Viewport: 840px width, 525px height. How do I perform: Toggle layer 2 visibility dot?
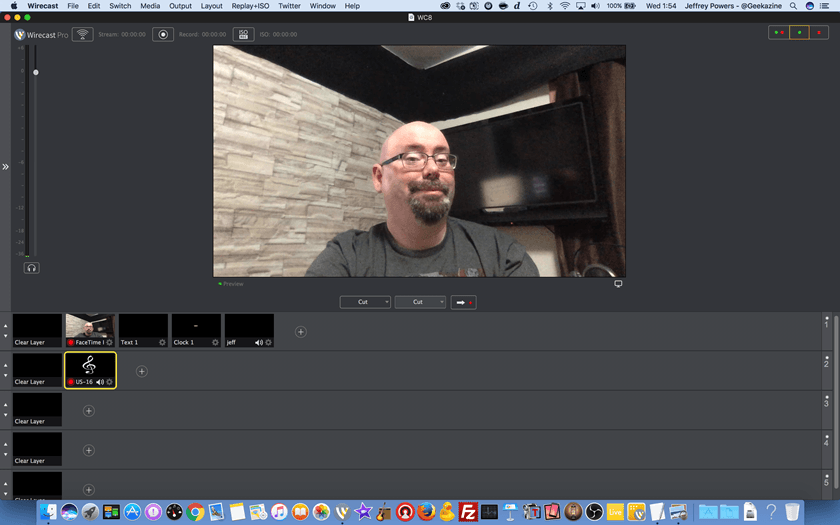827,357
